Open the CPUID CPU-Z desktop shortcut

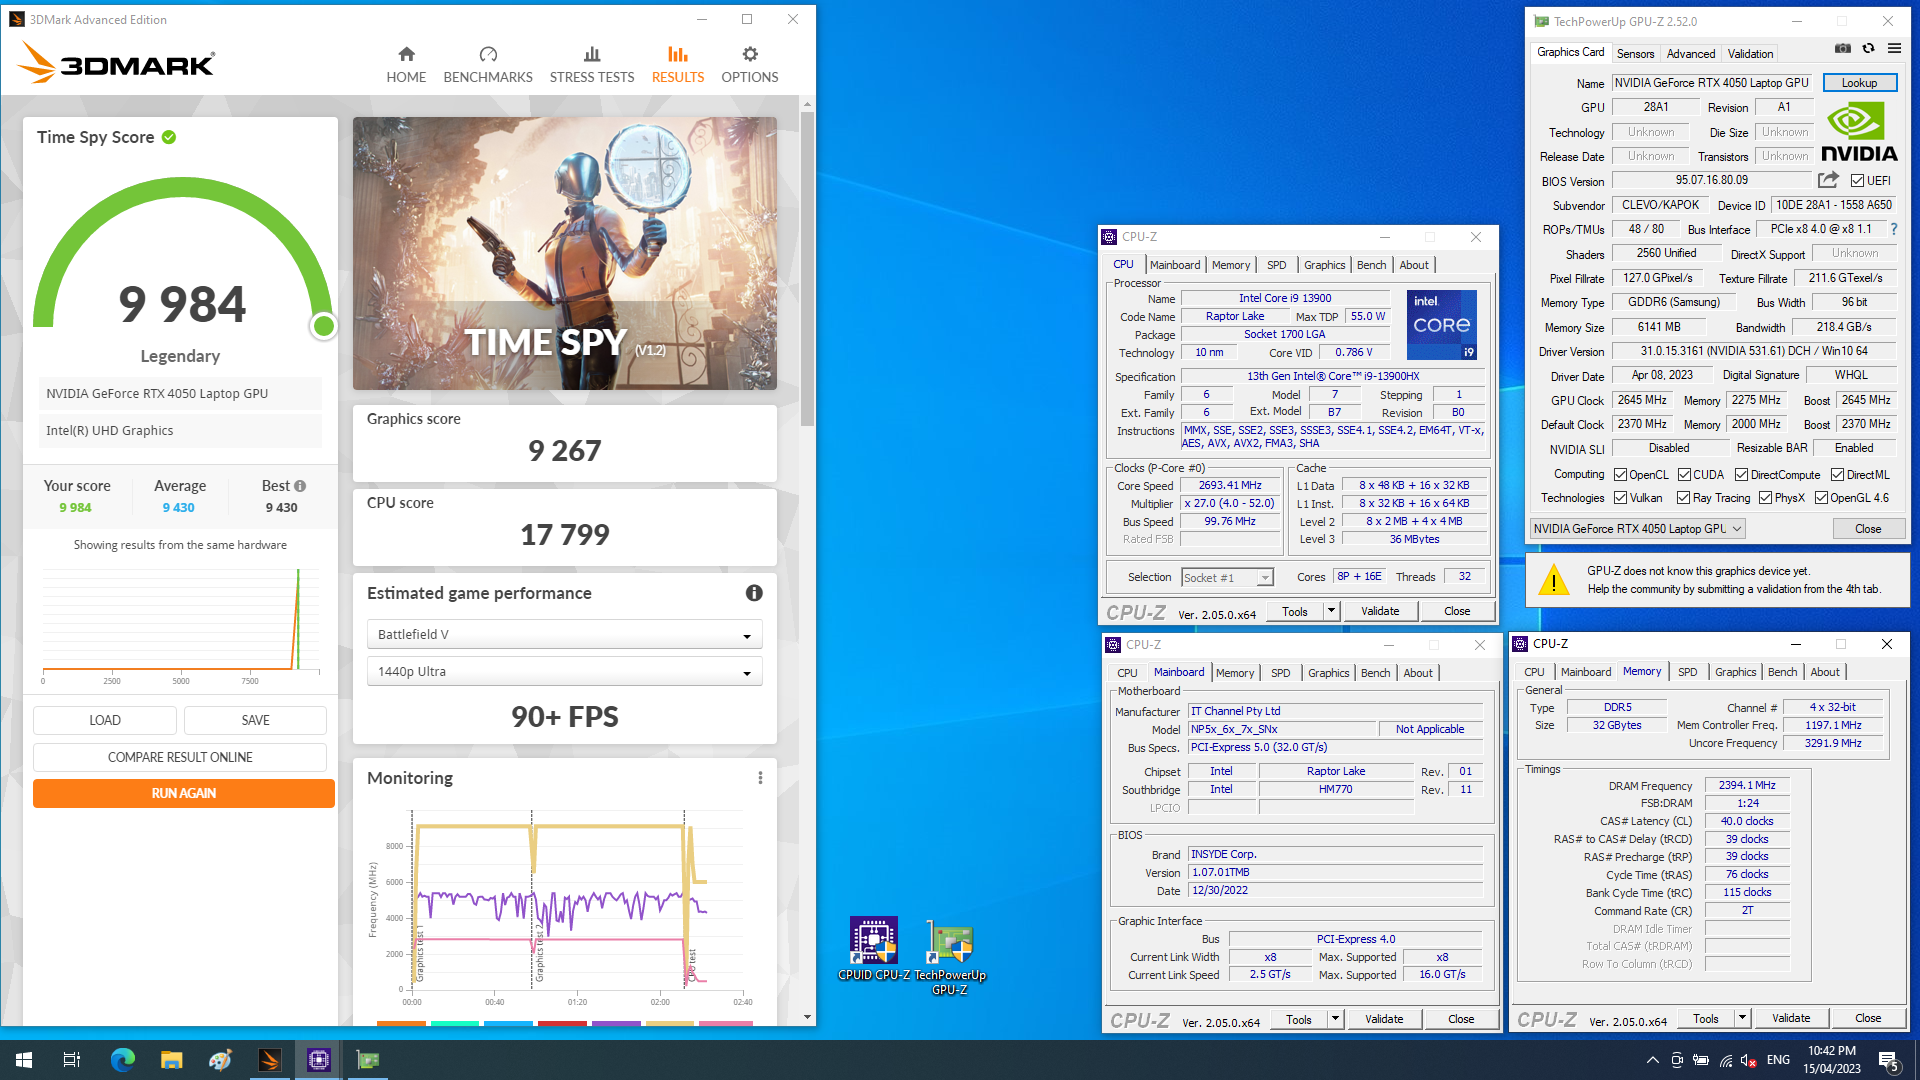click(x=874, y=949)
